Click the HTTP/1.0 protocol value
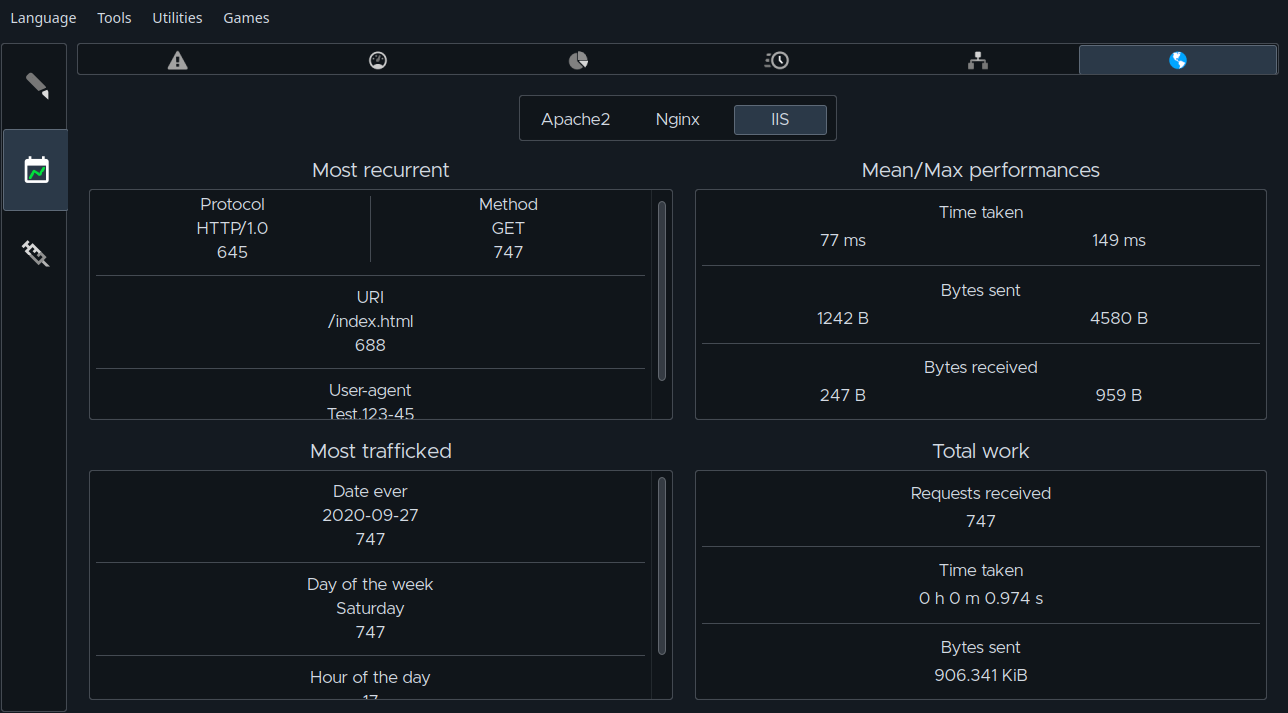This screenshot has width=1288, height=713. pyautogui.click(x=232, y=228)
